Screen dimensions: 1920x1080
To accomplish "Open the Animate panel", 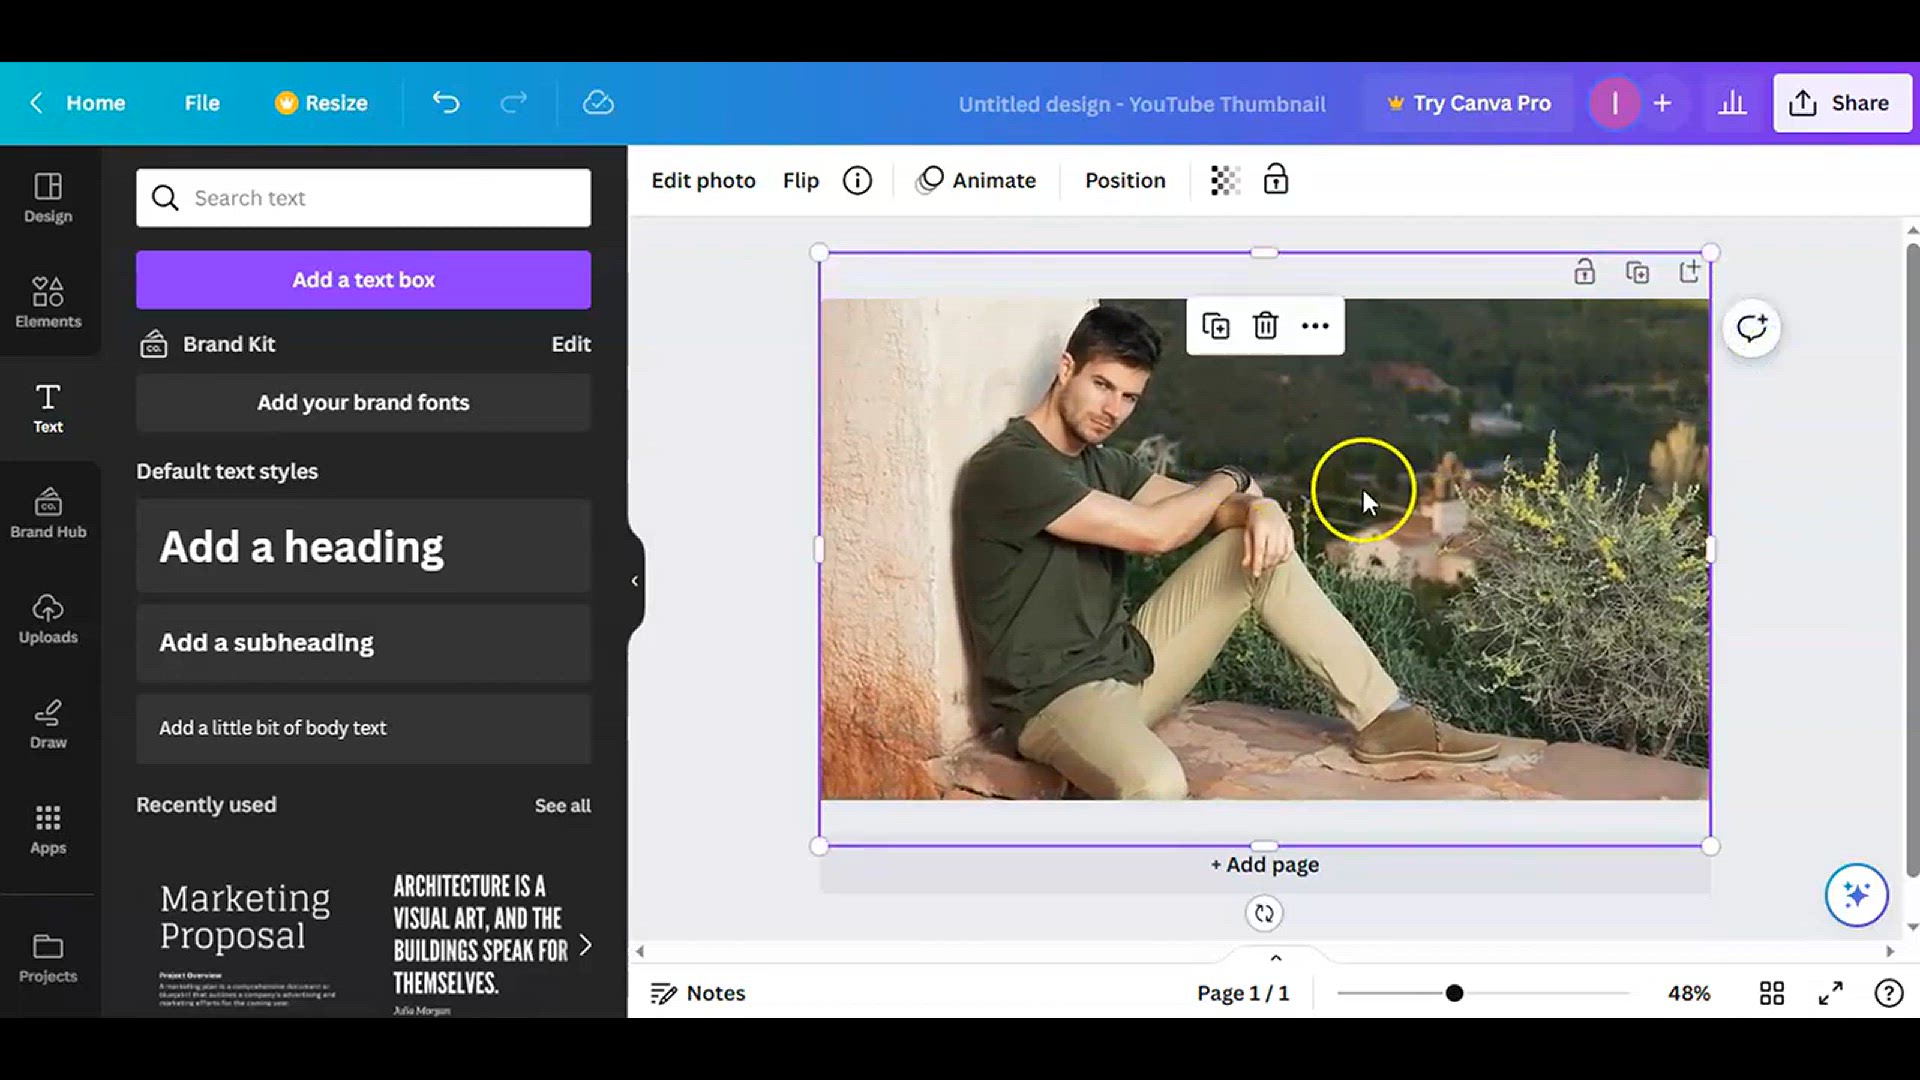I will [x=976, y=180].
